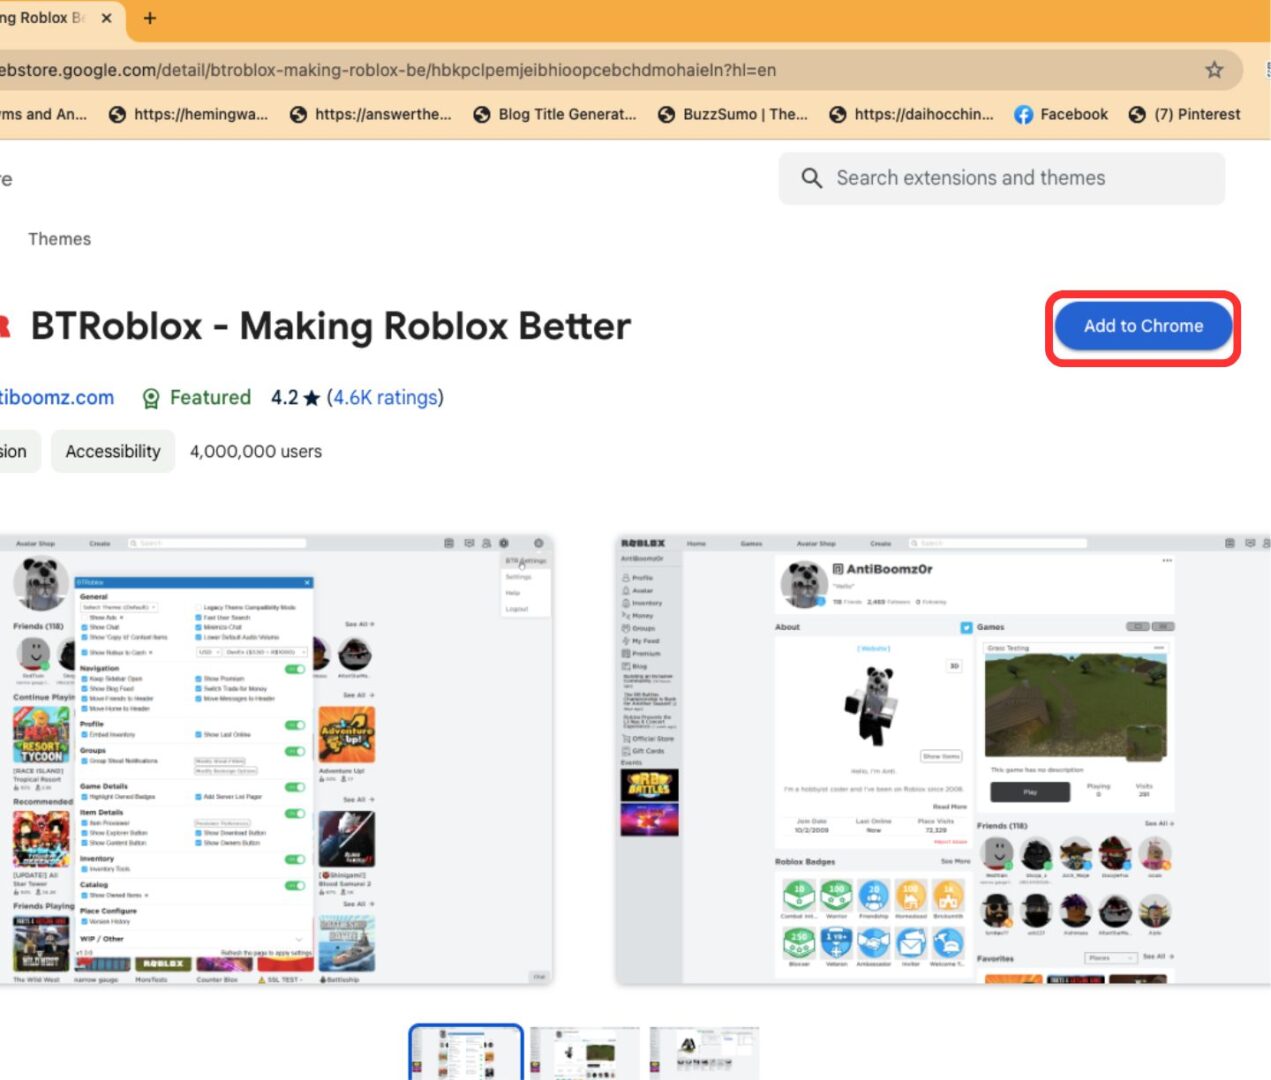Click the BTRoblox extension logo
Image resolution: width=1271 pixels, height=1080 pixels.
(x=4, y=326)
